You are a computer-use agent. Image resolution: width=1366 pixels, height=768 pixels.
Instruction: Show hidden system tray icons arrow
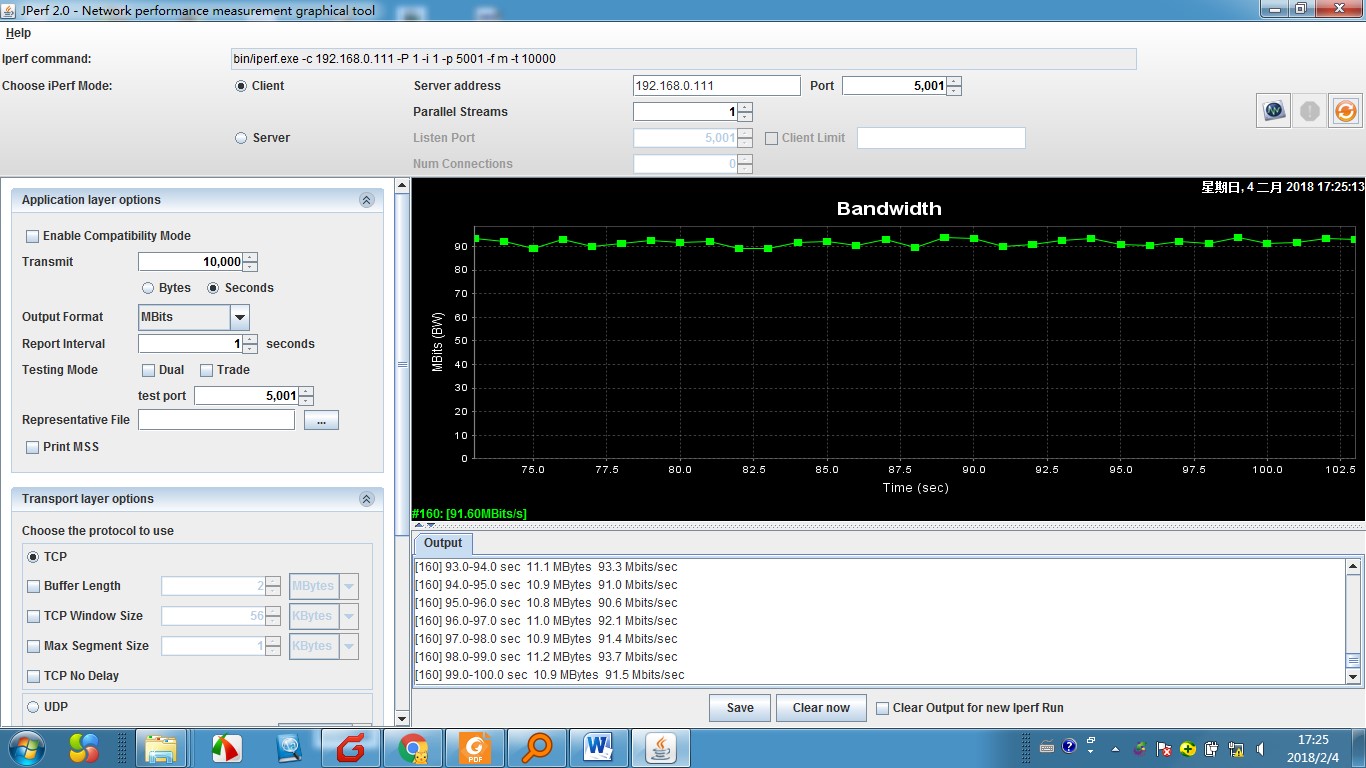[x=1116, y=748]
